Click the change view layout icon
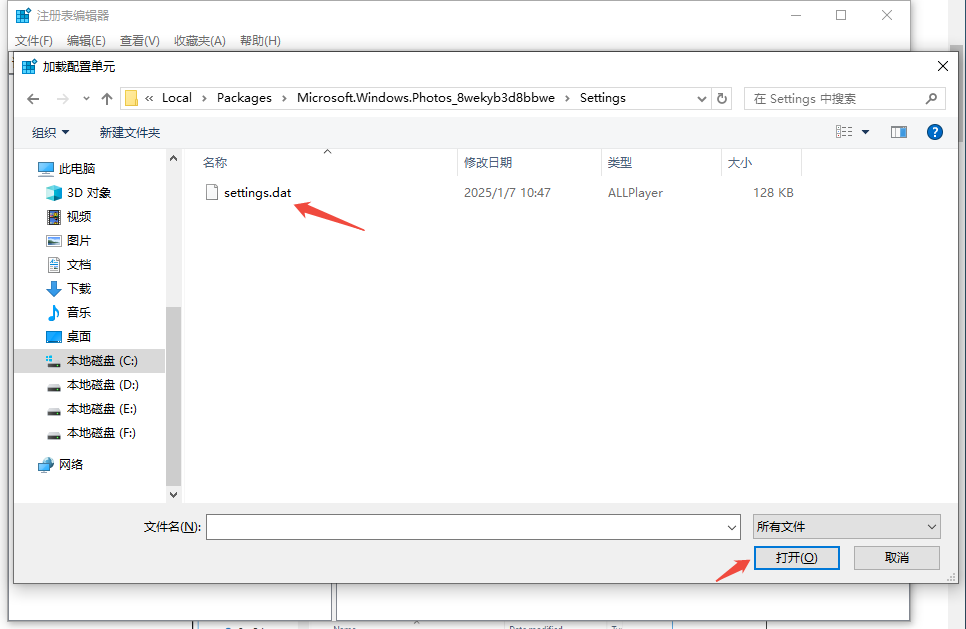The width and height of the screenshot is (966, 629). 844,132
